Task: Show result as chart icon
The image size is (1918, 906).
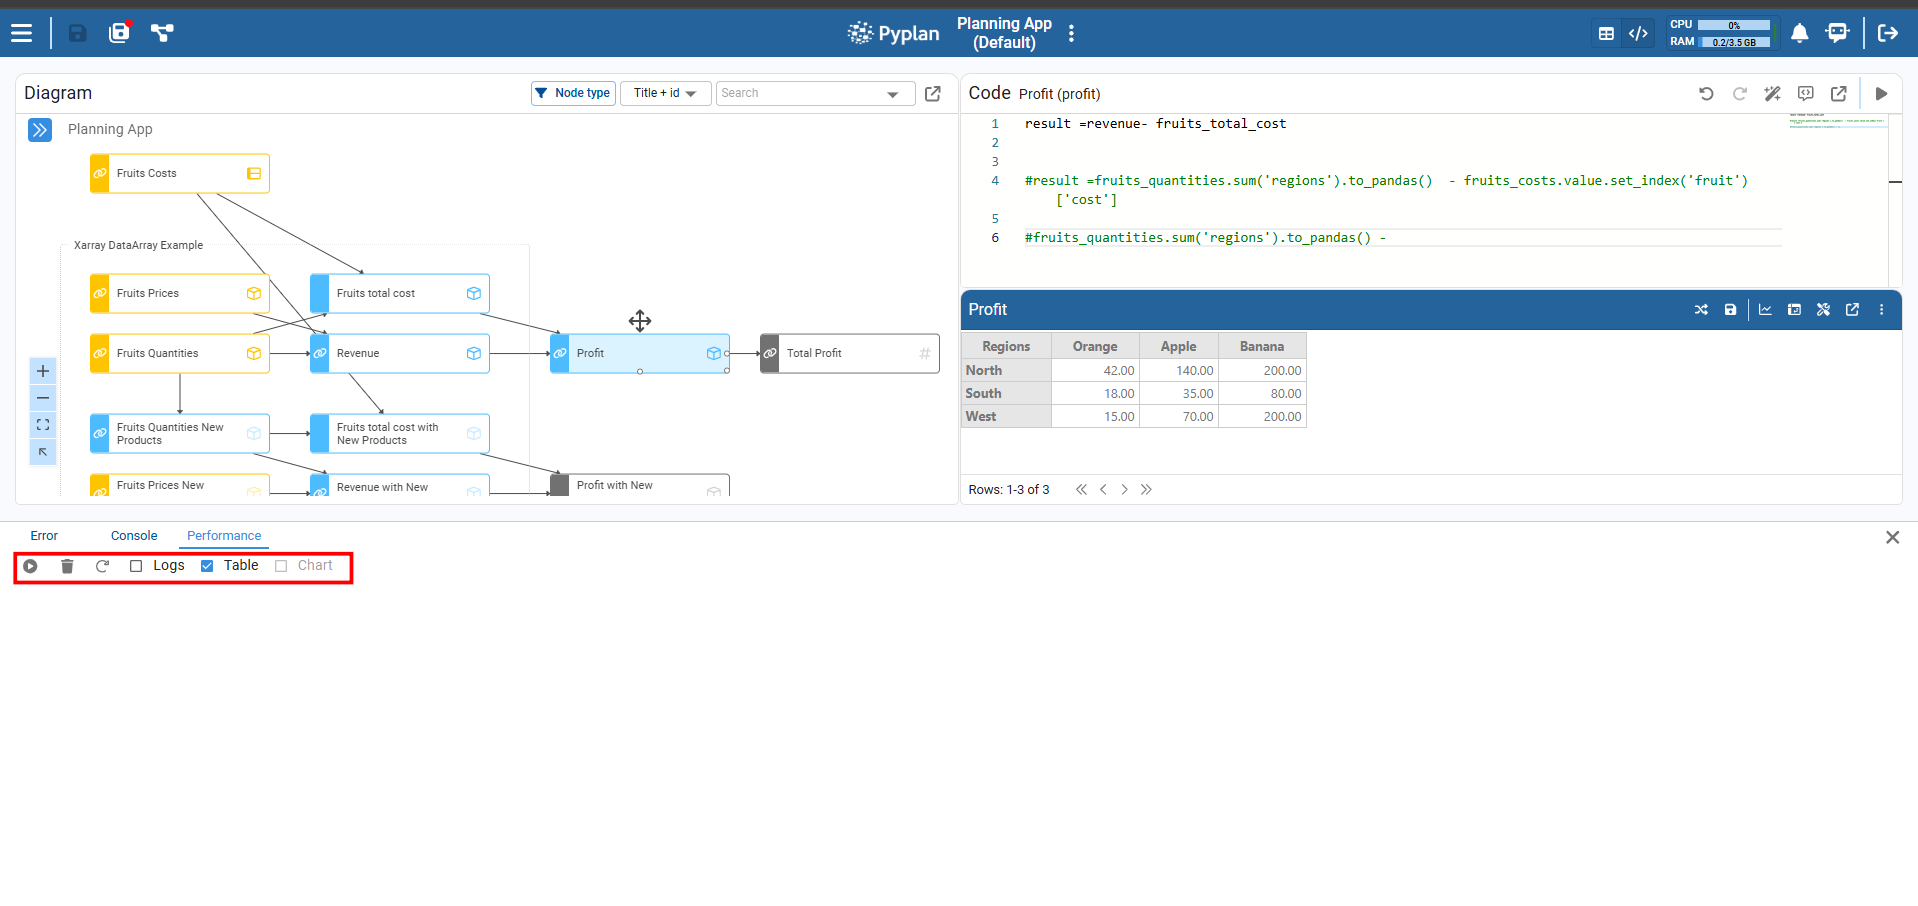Action: click(1765, 310)
